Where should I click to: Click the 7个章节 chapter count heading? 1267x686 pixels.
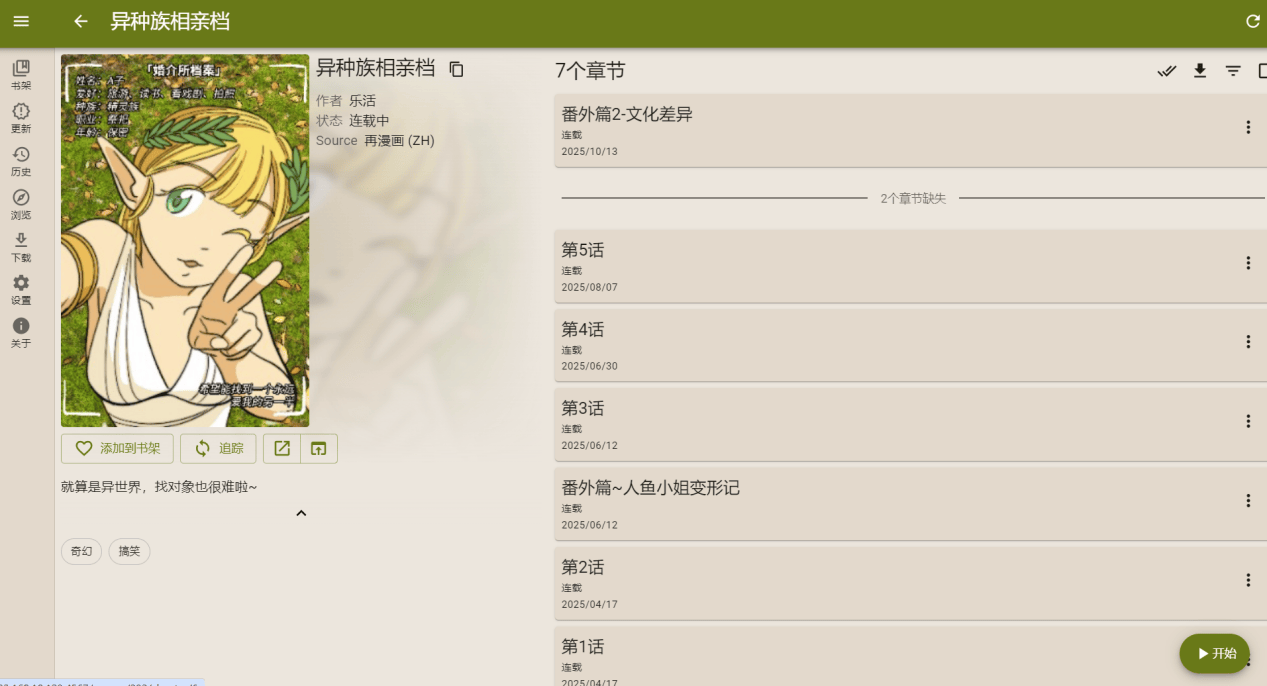(x=590, y=71)
